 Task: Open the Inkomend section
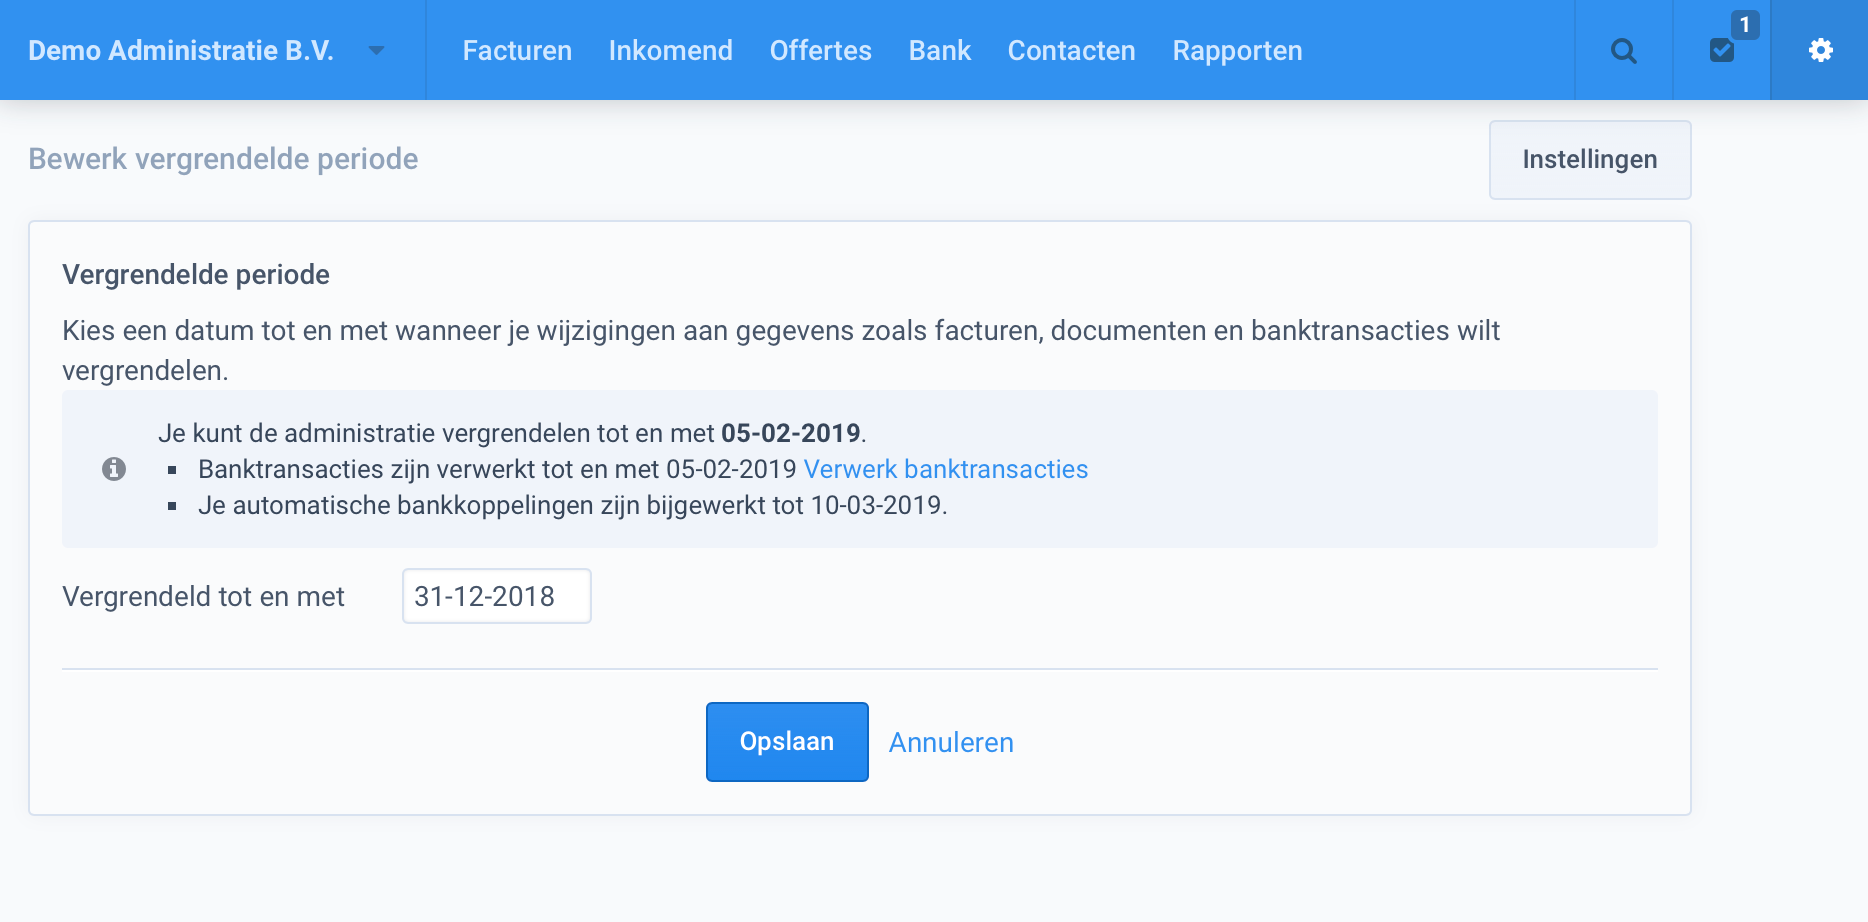pos(670,50)
